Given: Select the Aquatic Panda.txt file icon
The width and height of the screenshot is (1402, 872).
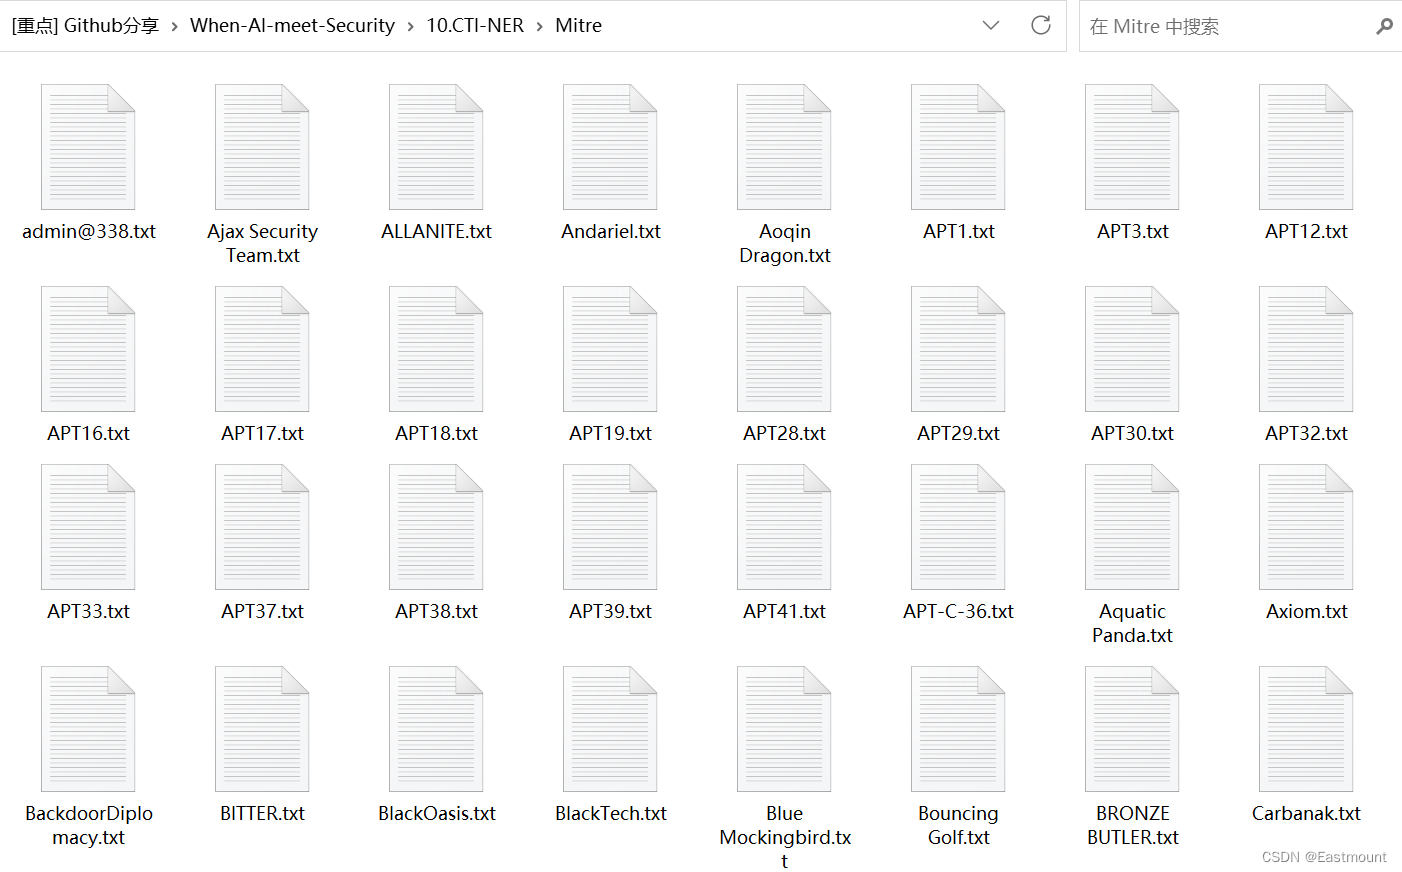Looking at the screenshot, I should pos(1132,527).
